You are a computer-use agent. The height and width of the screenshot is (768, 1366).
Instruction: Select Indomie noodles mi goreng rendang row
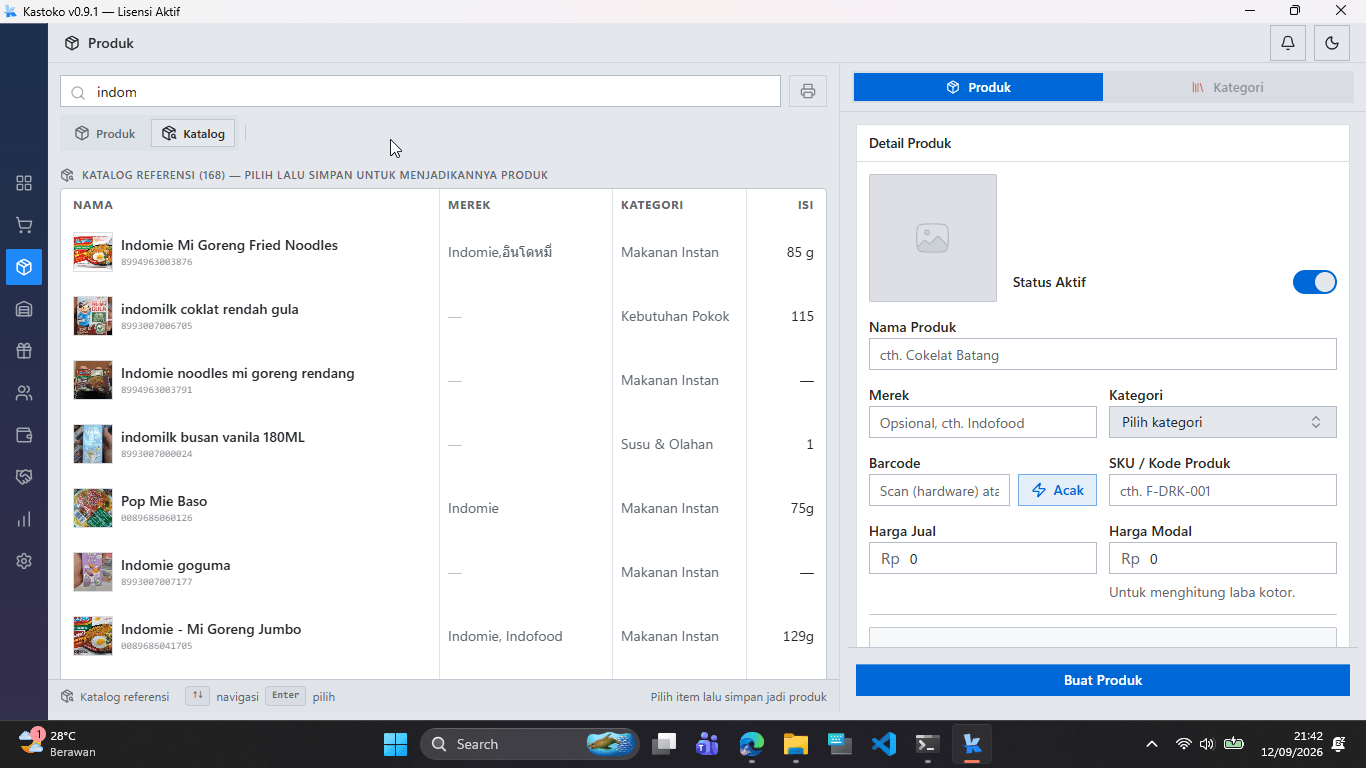click(x=443, y=380)
